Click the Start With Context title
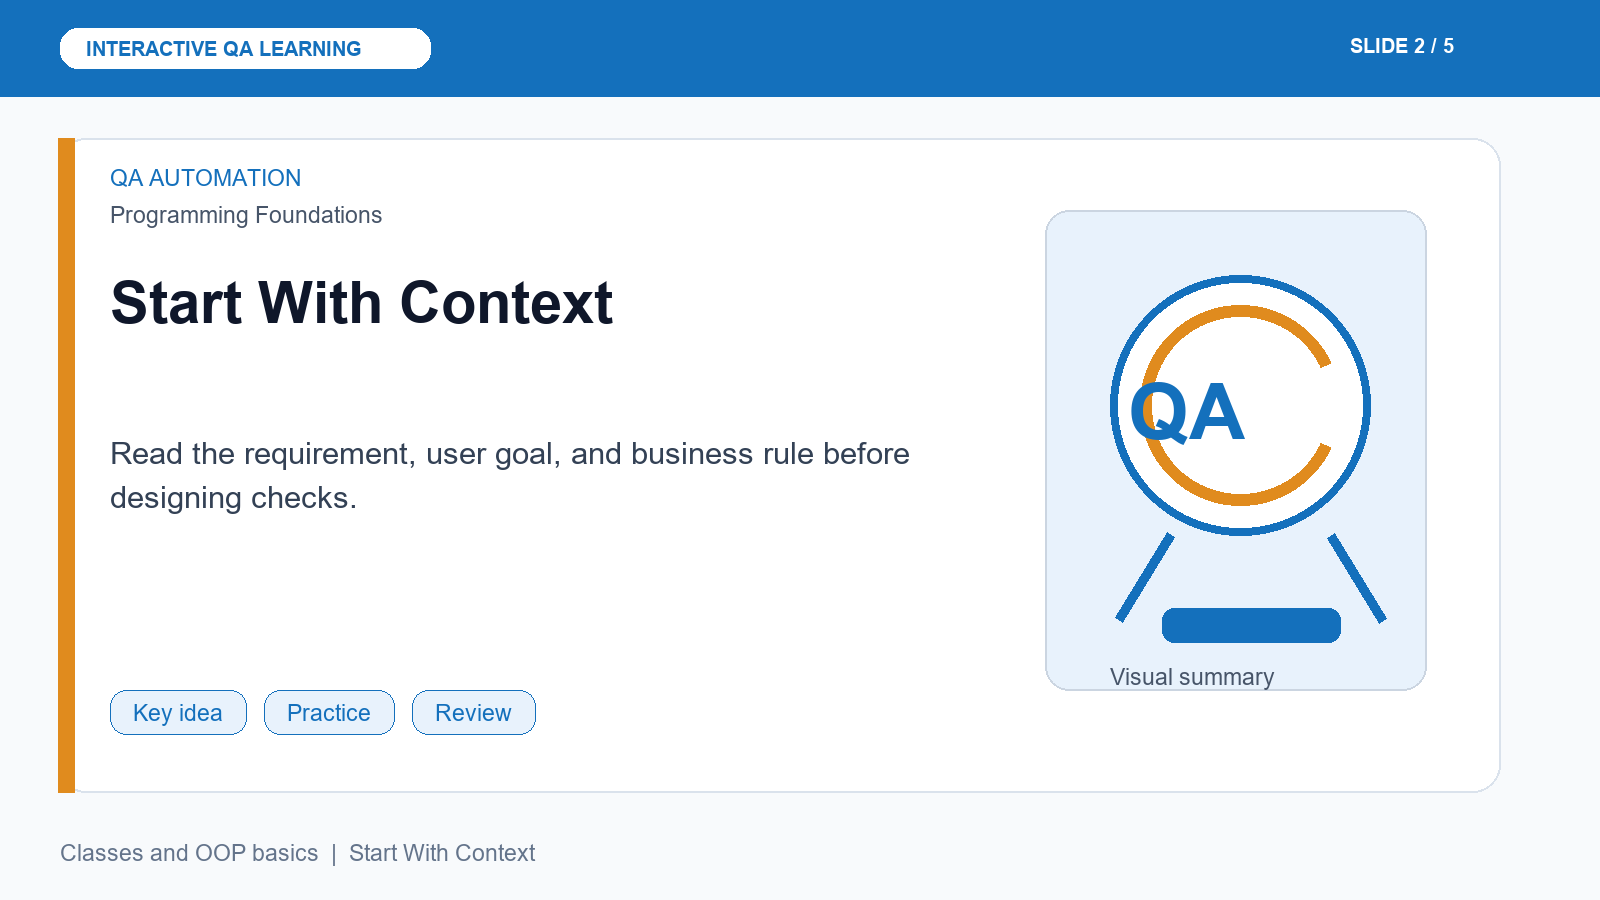Image resolution: width=1600 pixels, height=900 pixels. (362, 303)
